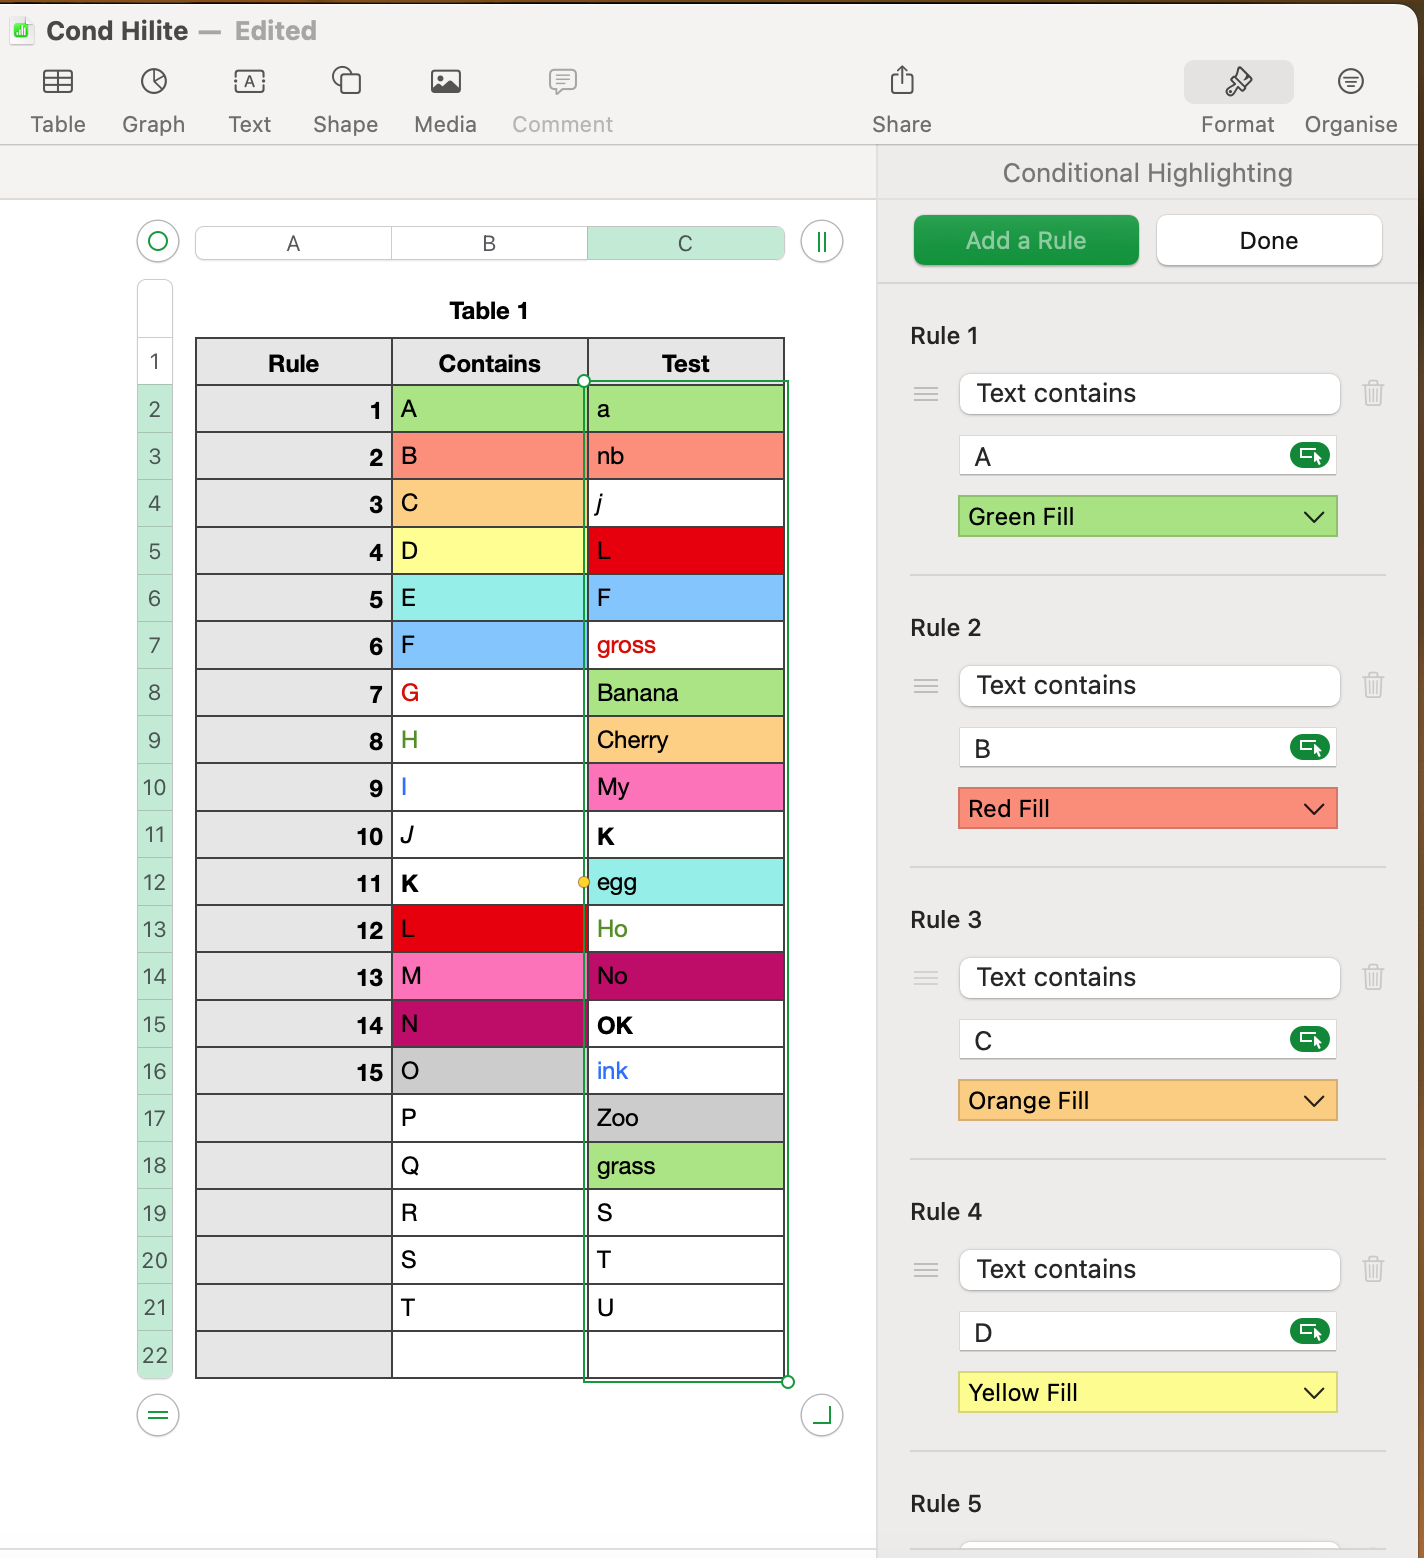The width and height of the screenshot is (1424, 1558).
Task: Open Rule 3 Text contains condition menu
Action: (x=1149, y=978)
